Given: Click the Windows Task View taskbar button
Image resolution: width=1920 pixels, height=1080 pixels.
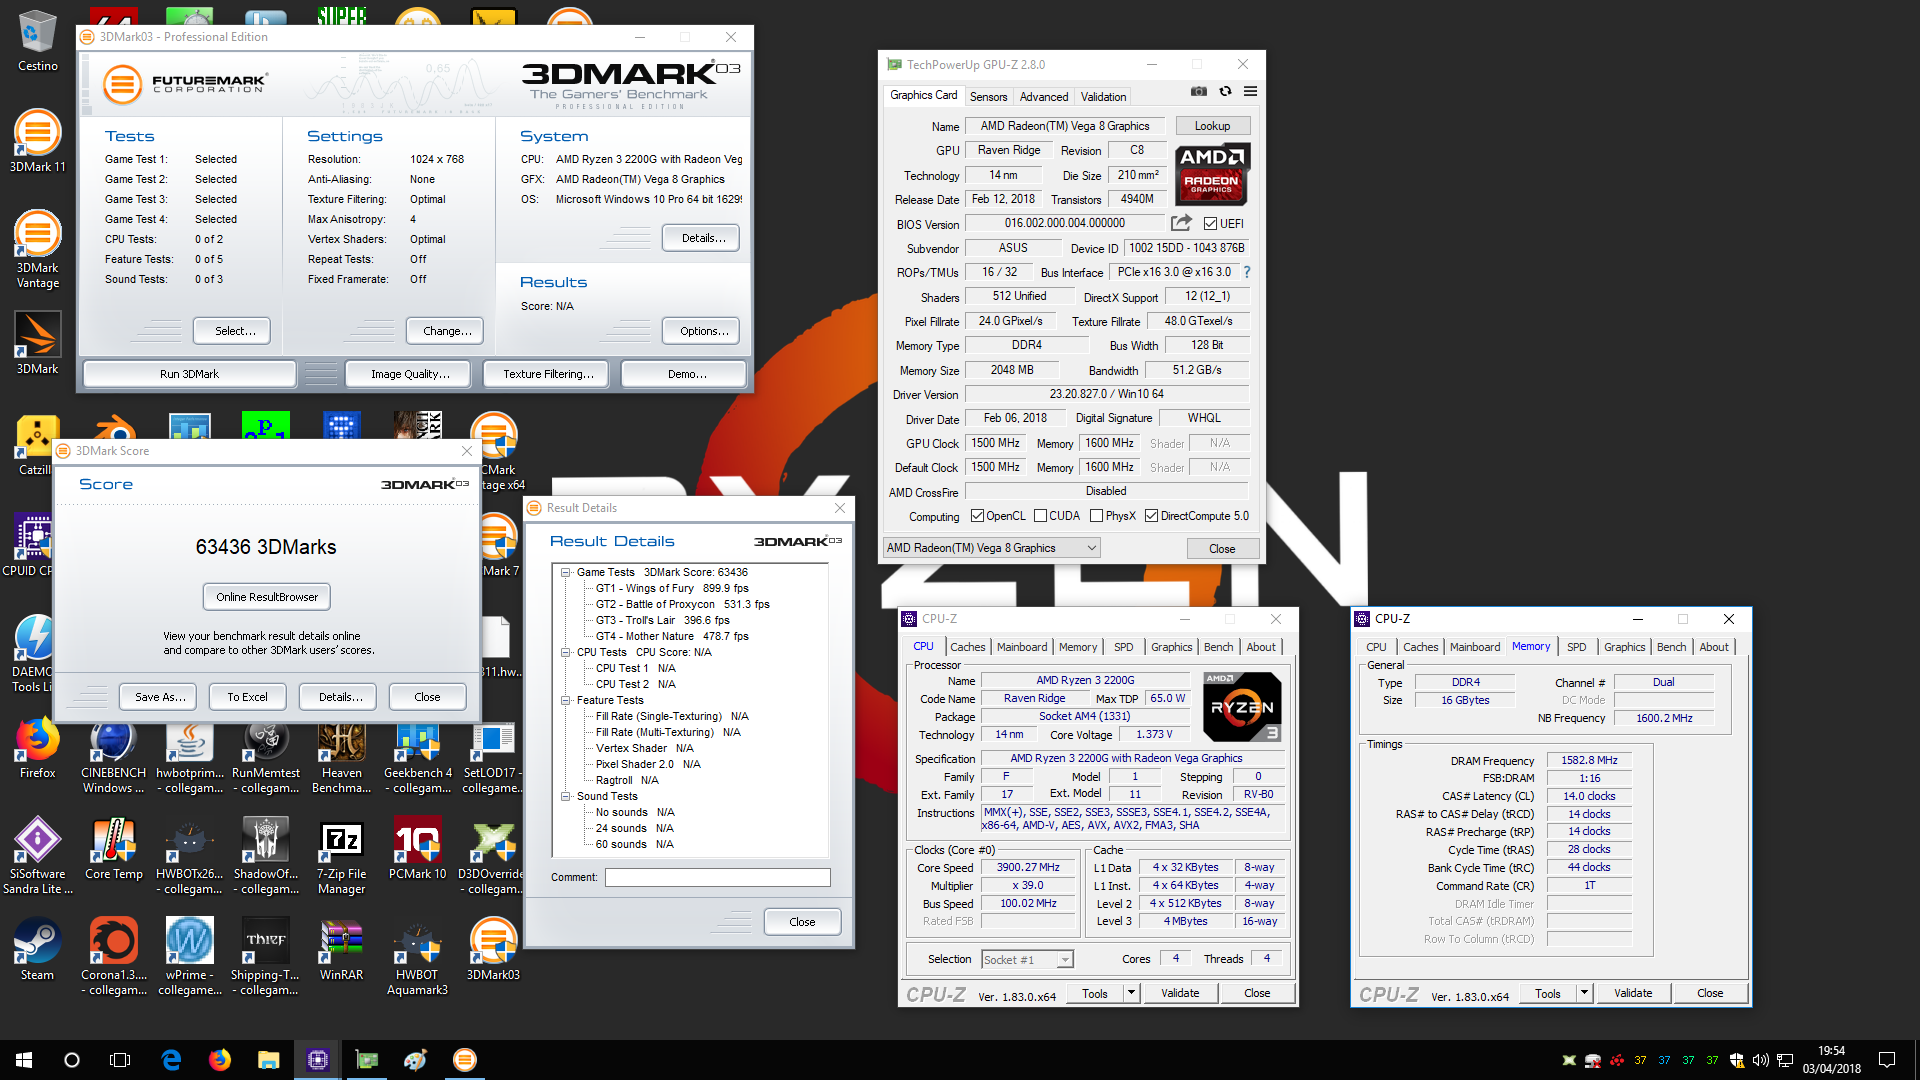Looking at the screenshot, I should 120,1060.
